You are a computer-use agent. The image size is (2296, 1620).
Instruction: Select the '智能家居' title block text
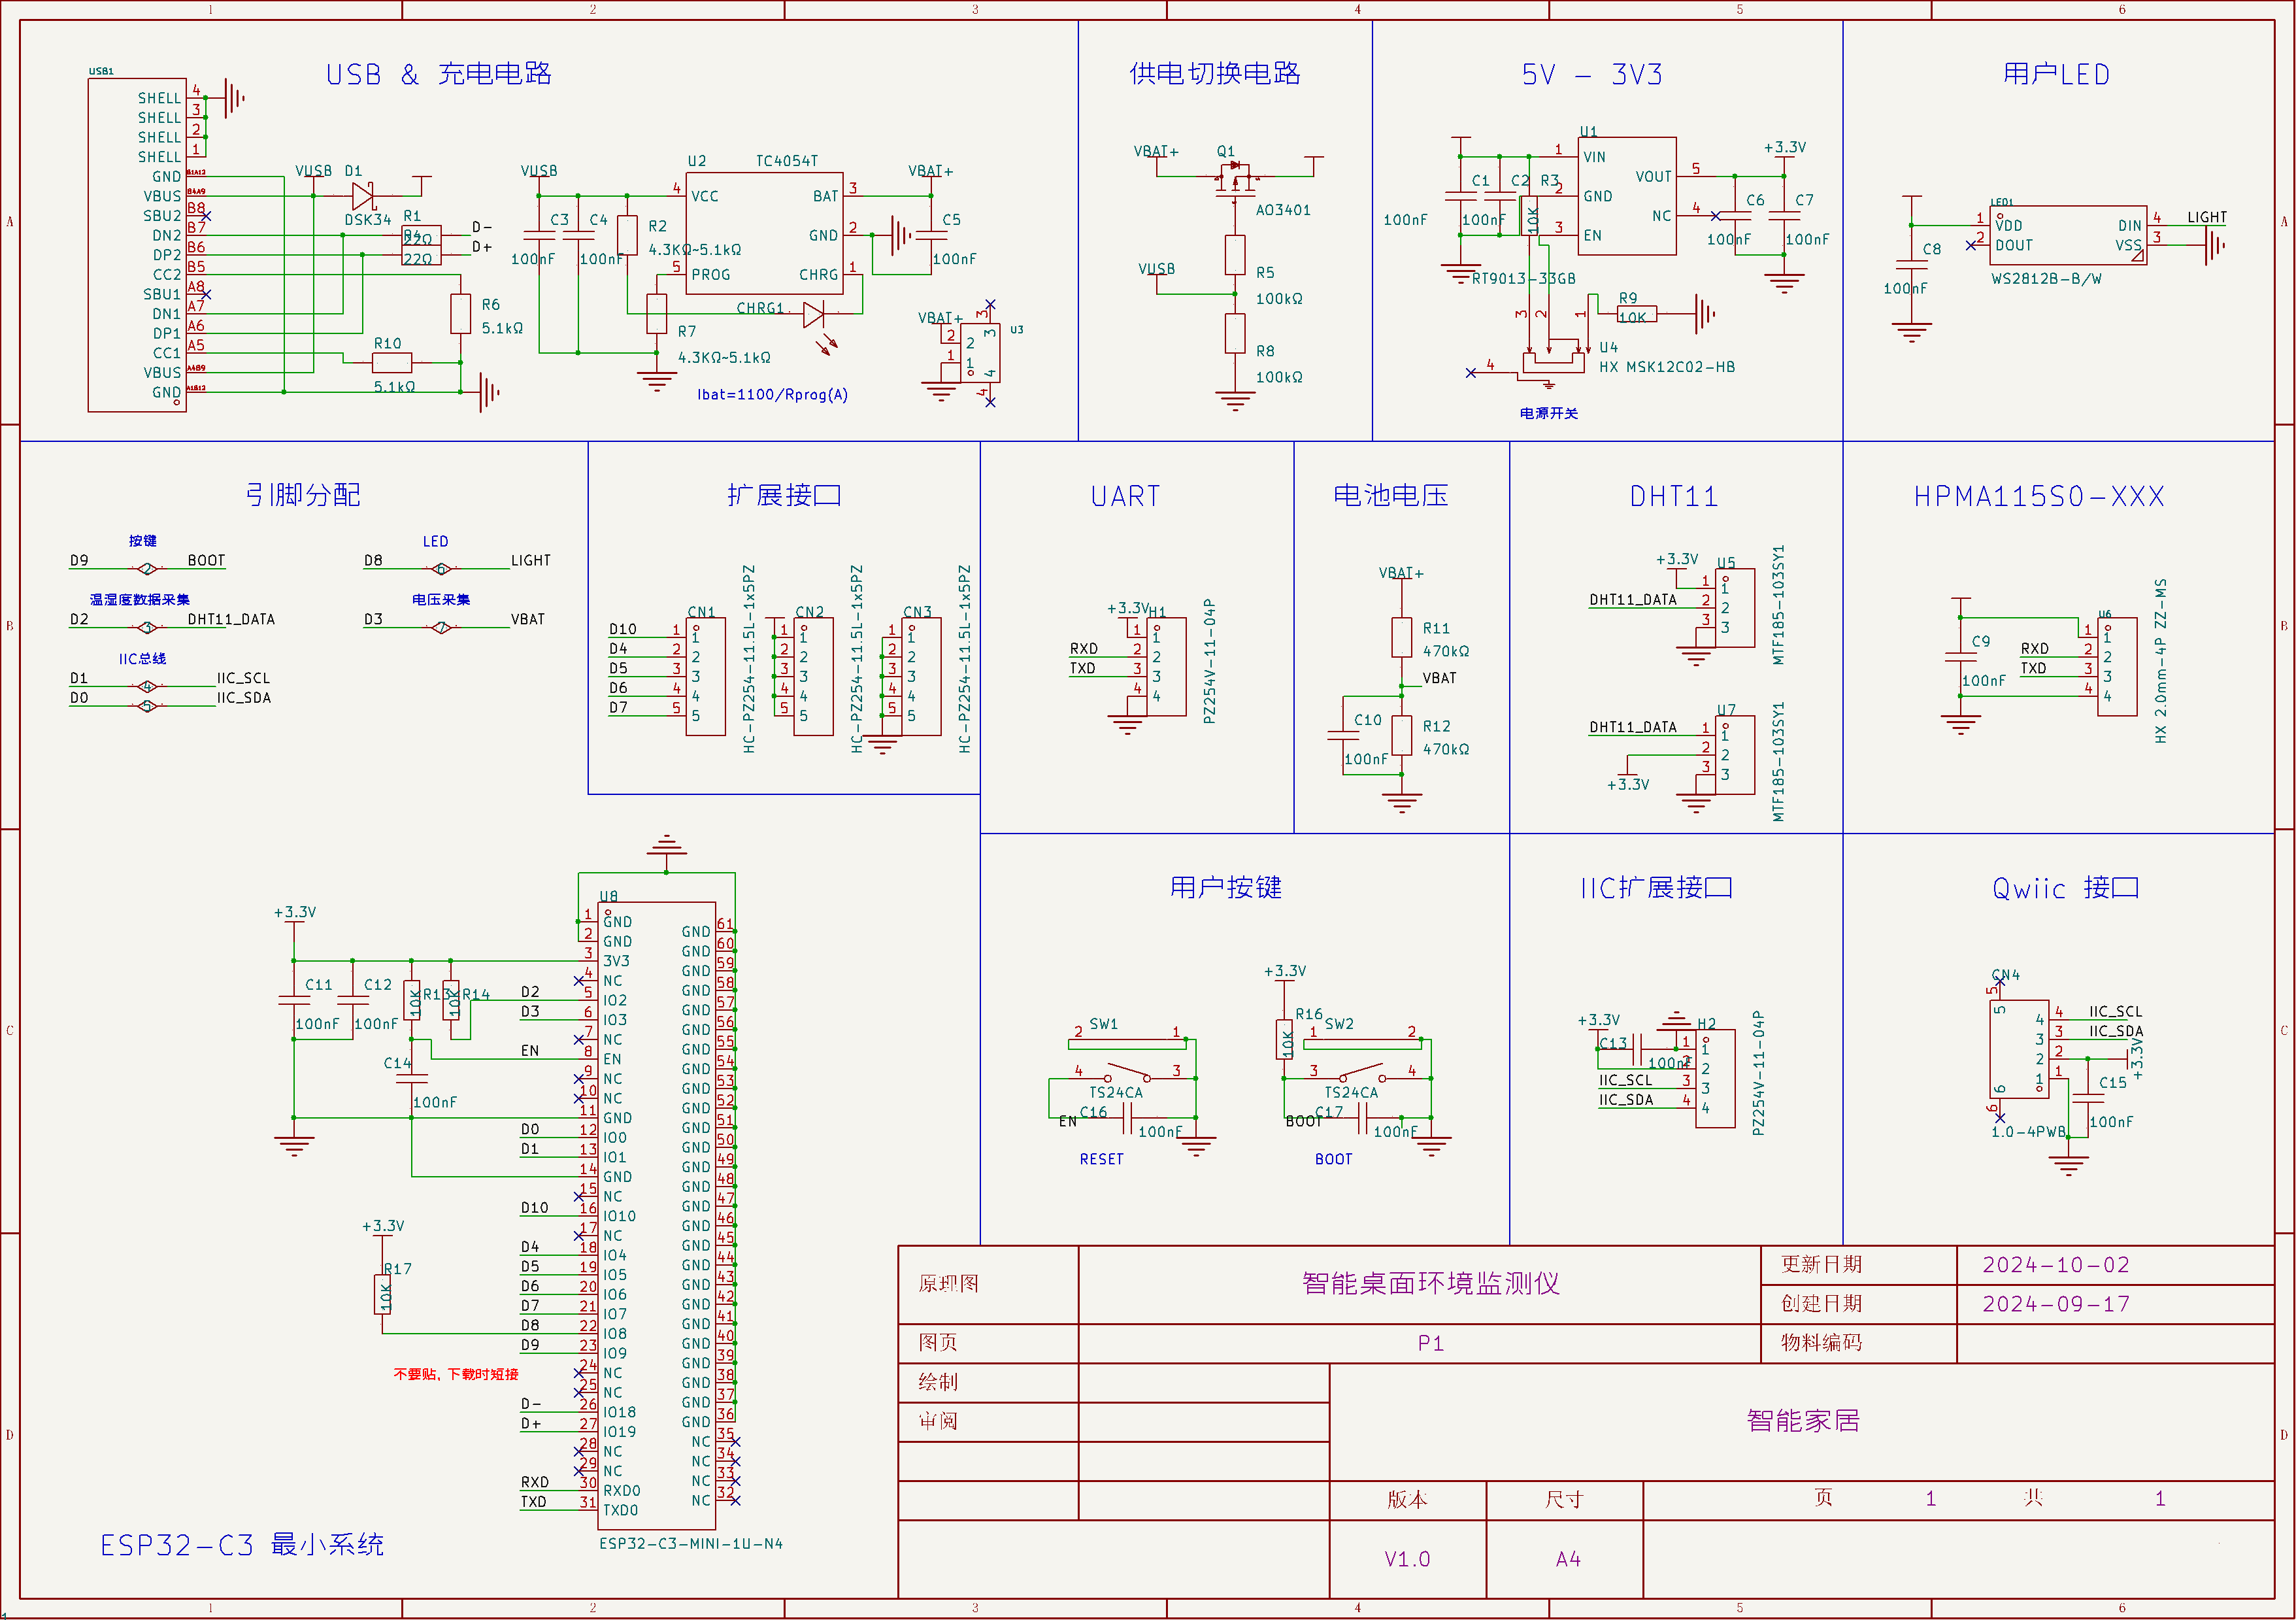click(x=1803, y=1421)
